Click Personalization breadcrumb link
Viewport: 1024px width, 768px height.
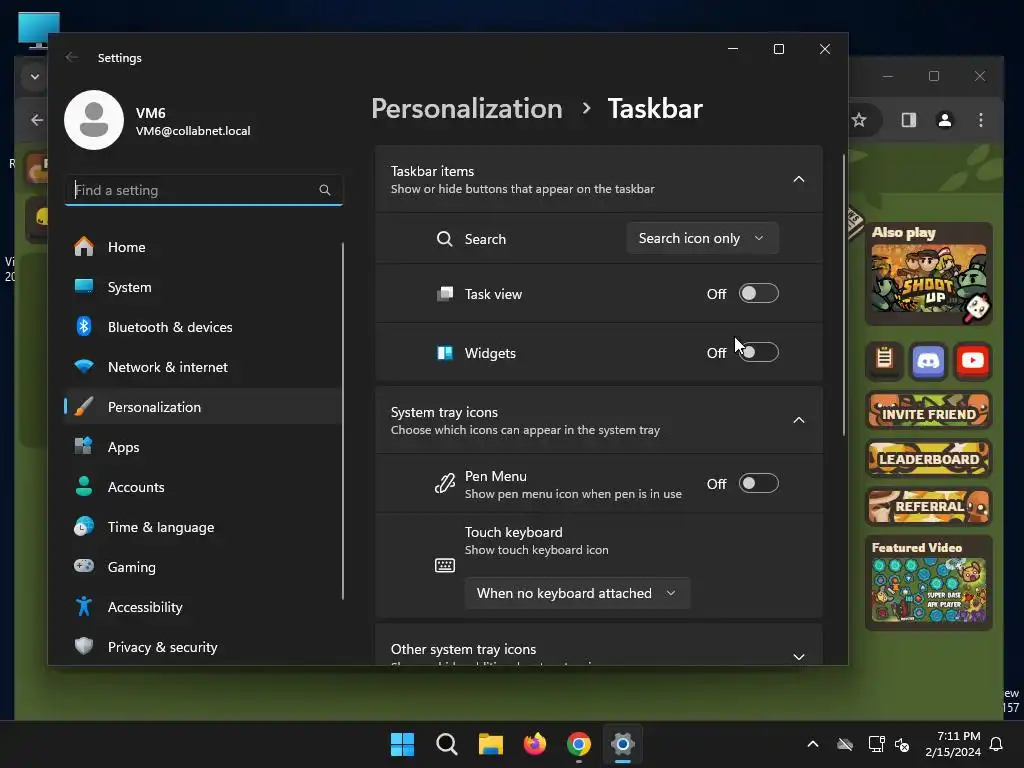(467, 108)
